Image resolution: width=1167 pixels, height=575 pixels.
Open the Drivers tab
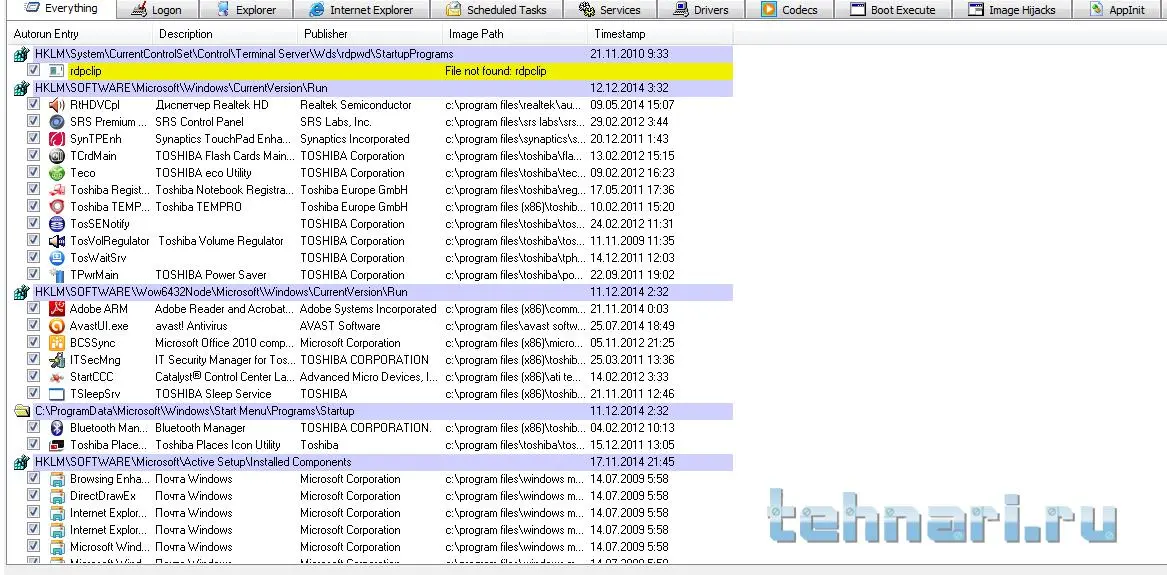(700, 10)
